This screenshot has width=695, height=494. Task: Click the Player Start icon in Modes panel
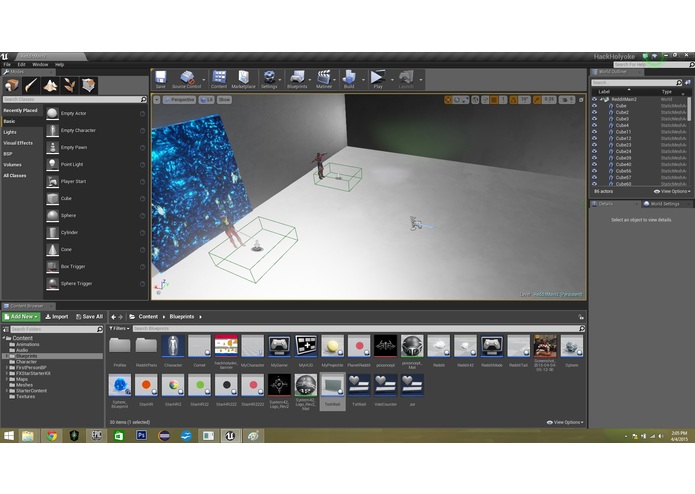click(52, 182)
